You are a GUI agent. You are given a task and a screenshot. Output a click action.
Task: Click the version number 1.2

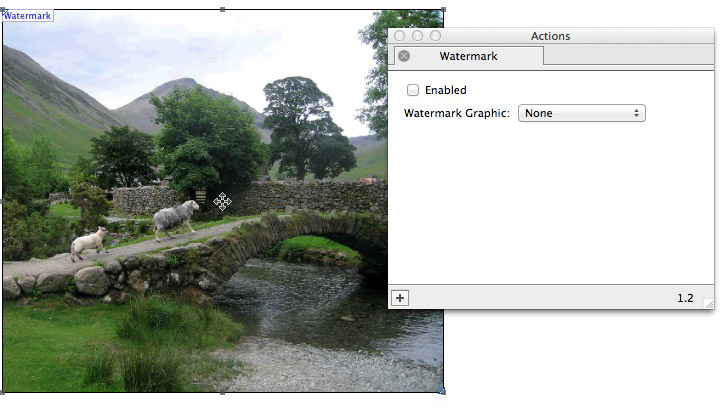click(685, 298)
